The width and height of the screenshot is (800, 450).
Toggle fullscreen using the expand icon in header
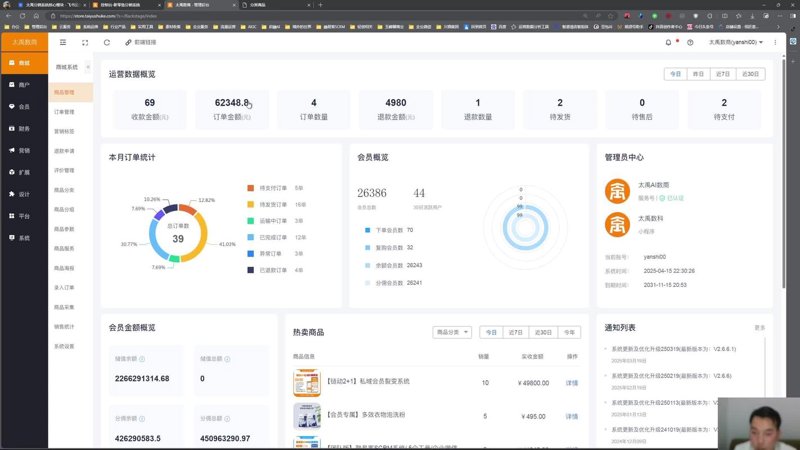click(85, 42)
